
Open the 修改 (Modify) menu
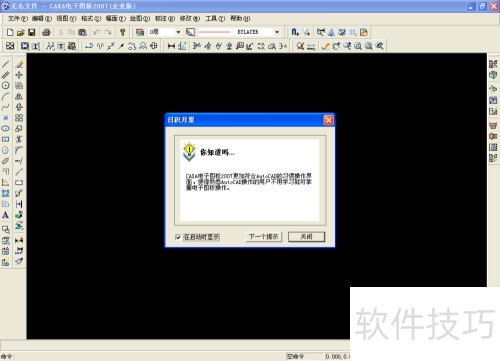point(189,18)
